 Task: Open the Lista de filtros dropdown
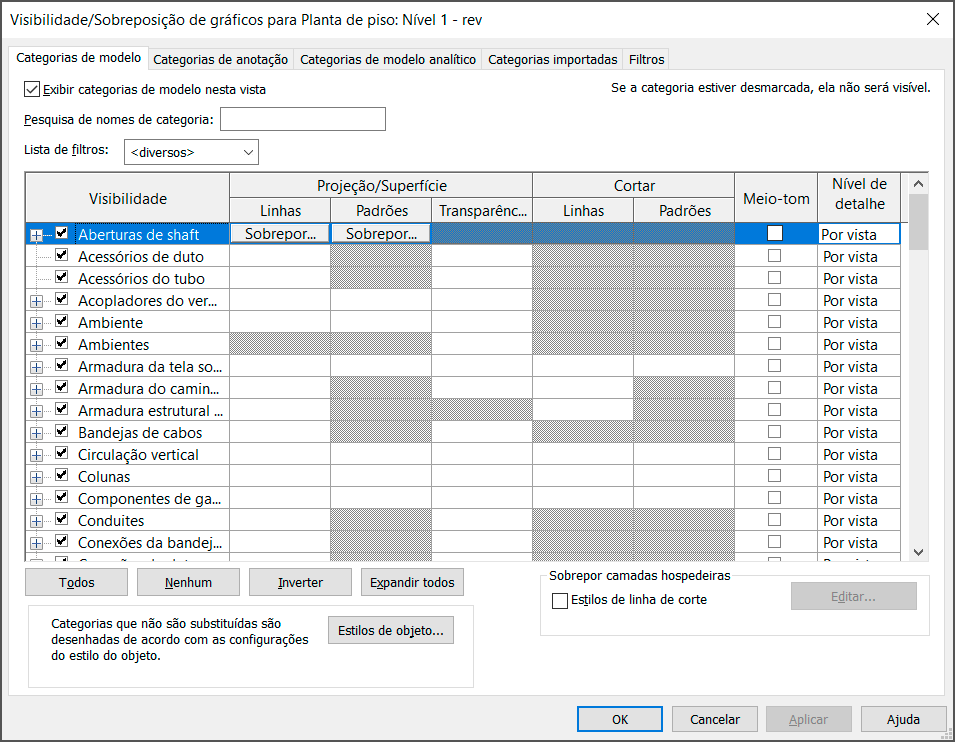tap(191, 152)
